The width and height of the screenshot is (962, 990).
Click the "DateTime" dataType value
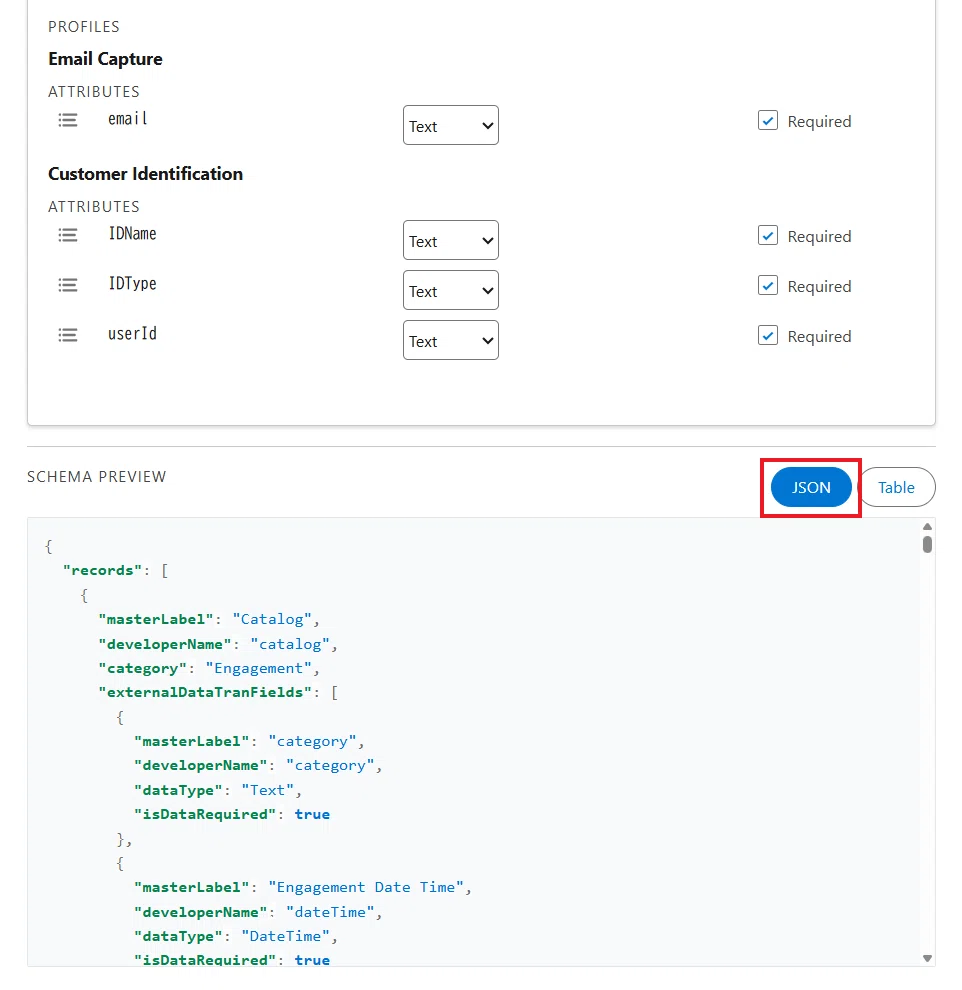286,936
